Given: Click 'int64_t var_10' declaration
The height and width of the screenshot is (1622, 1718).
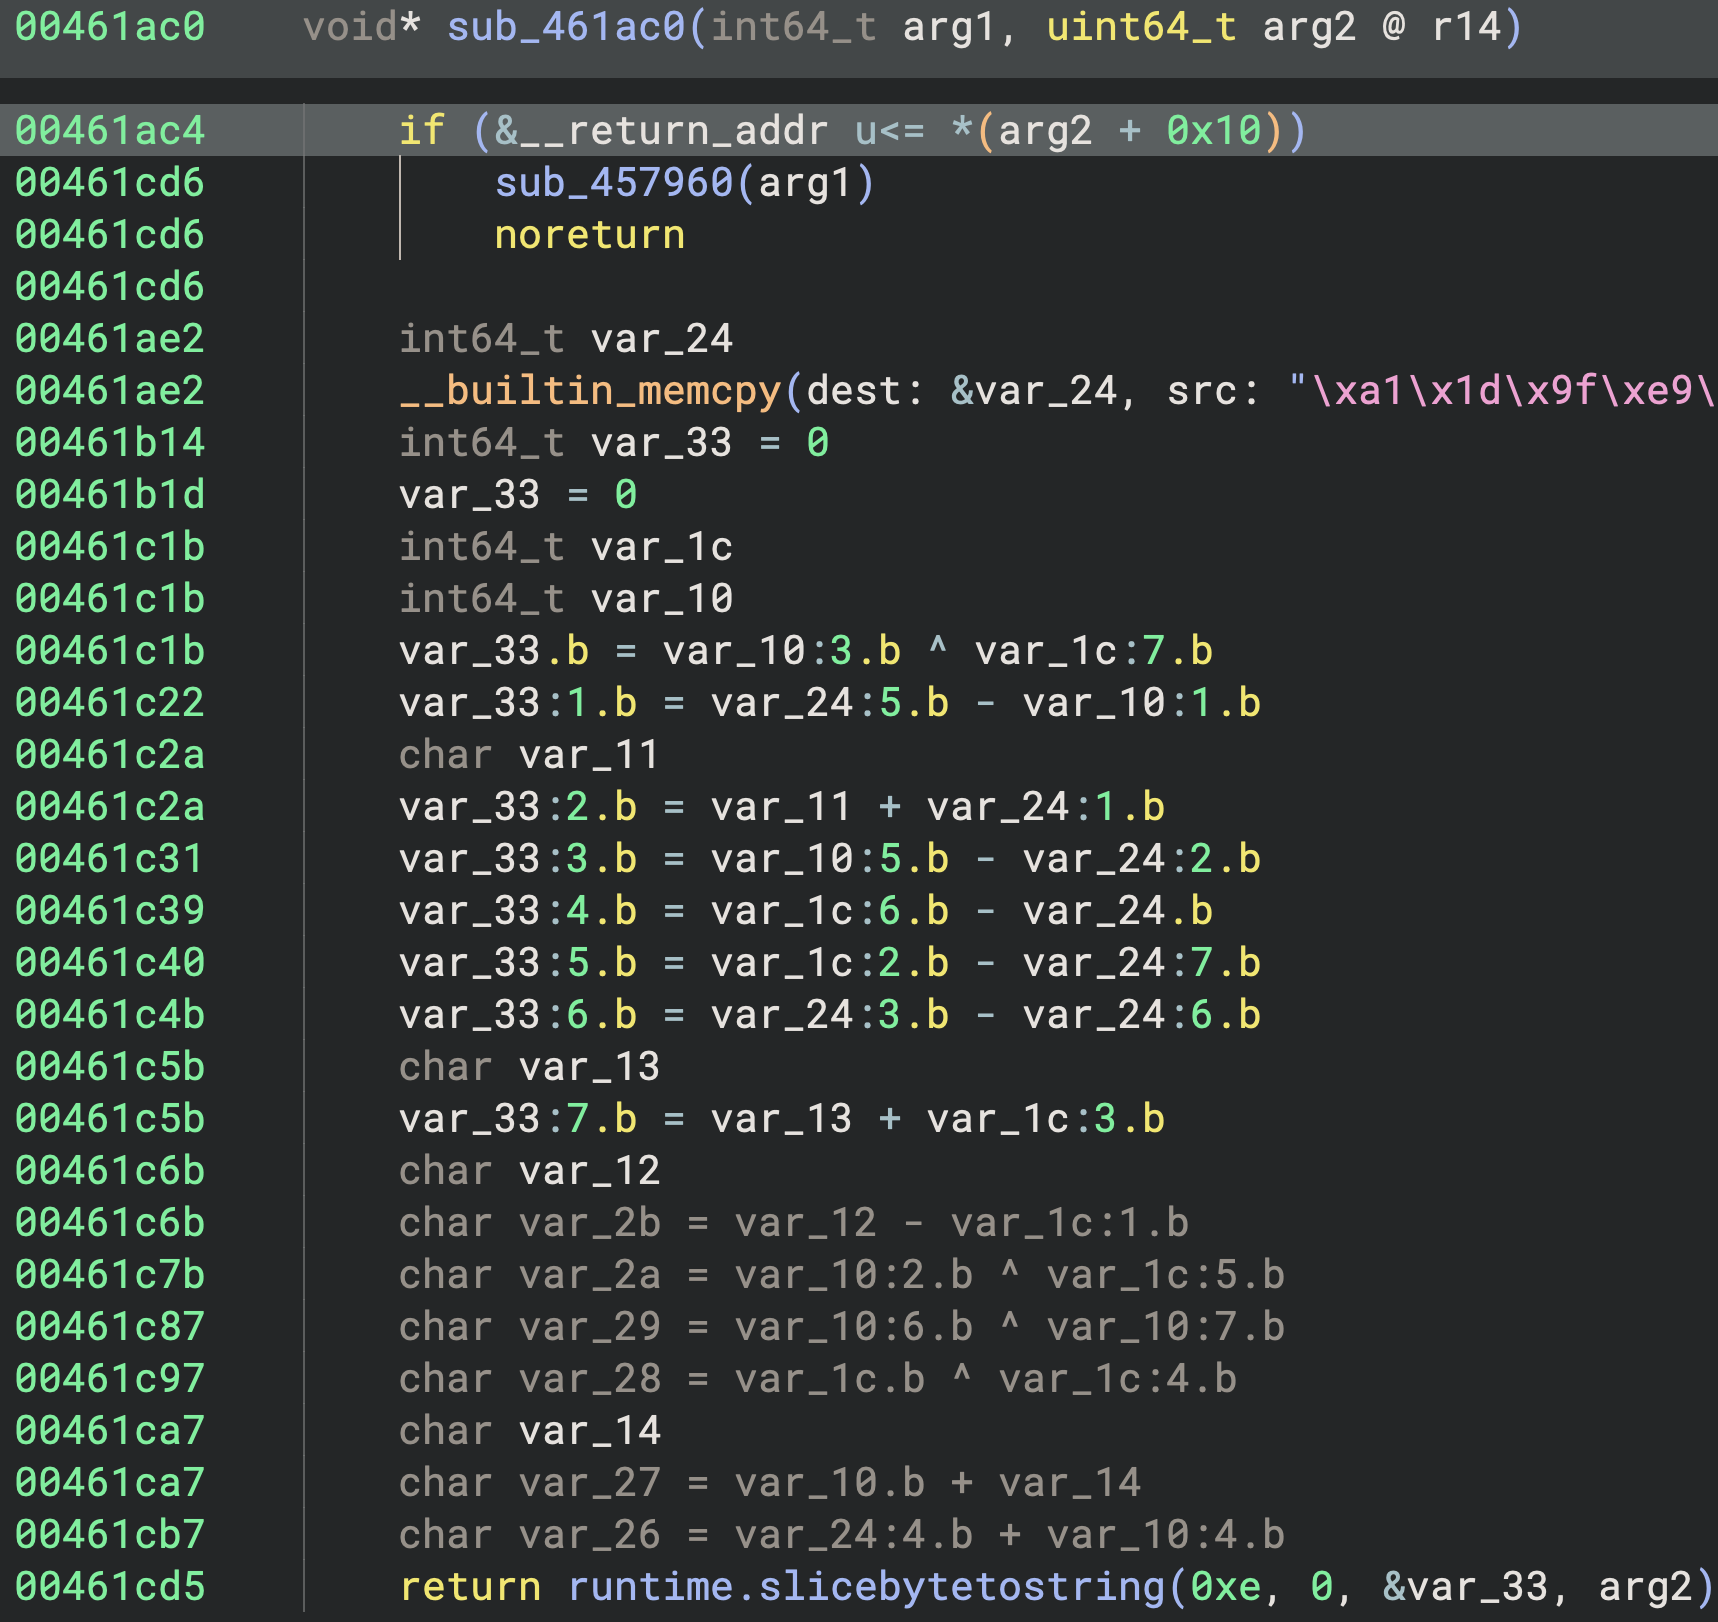Looking at the screenshot, I should pyautogui.click(x=566, y=599).
